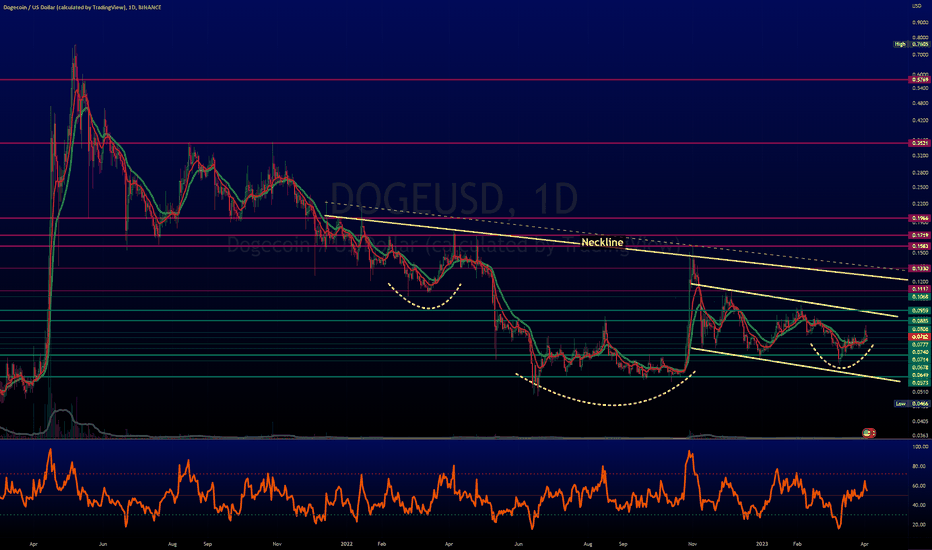Image resolution: width=932 pixels, height=550 pixels.
Task: Click the economic events flag icon near chart bottom
Action: tap(868, 433)
